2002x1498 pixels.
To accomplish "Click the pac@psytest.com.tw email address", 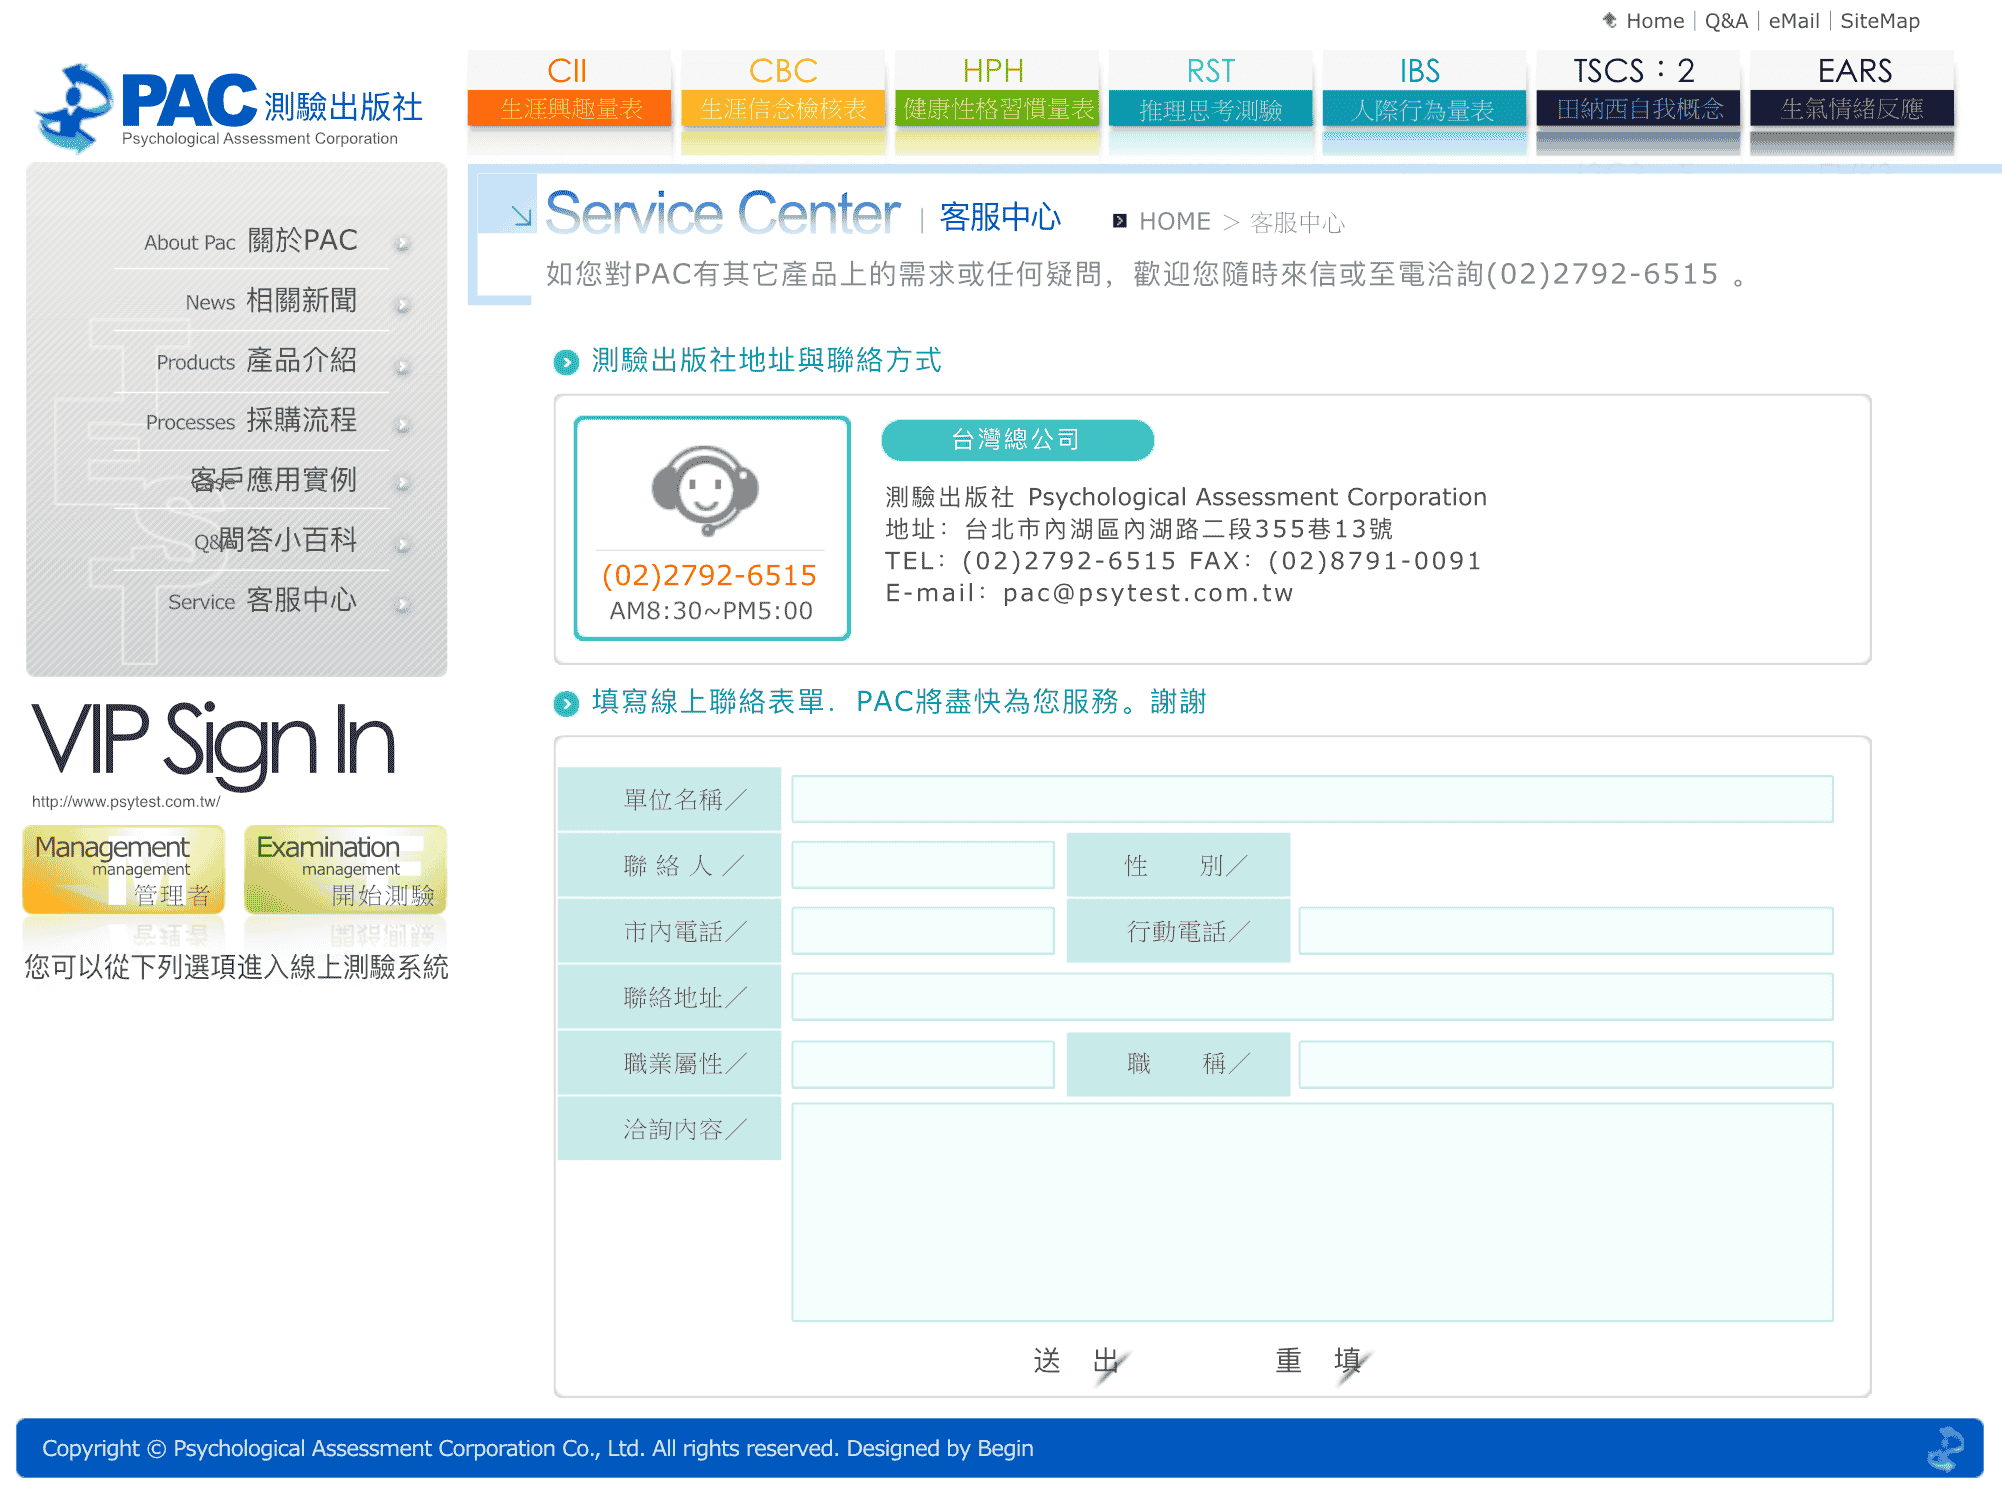I will tap(1148, 593).
